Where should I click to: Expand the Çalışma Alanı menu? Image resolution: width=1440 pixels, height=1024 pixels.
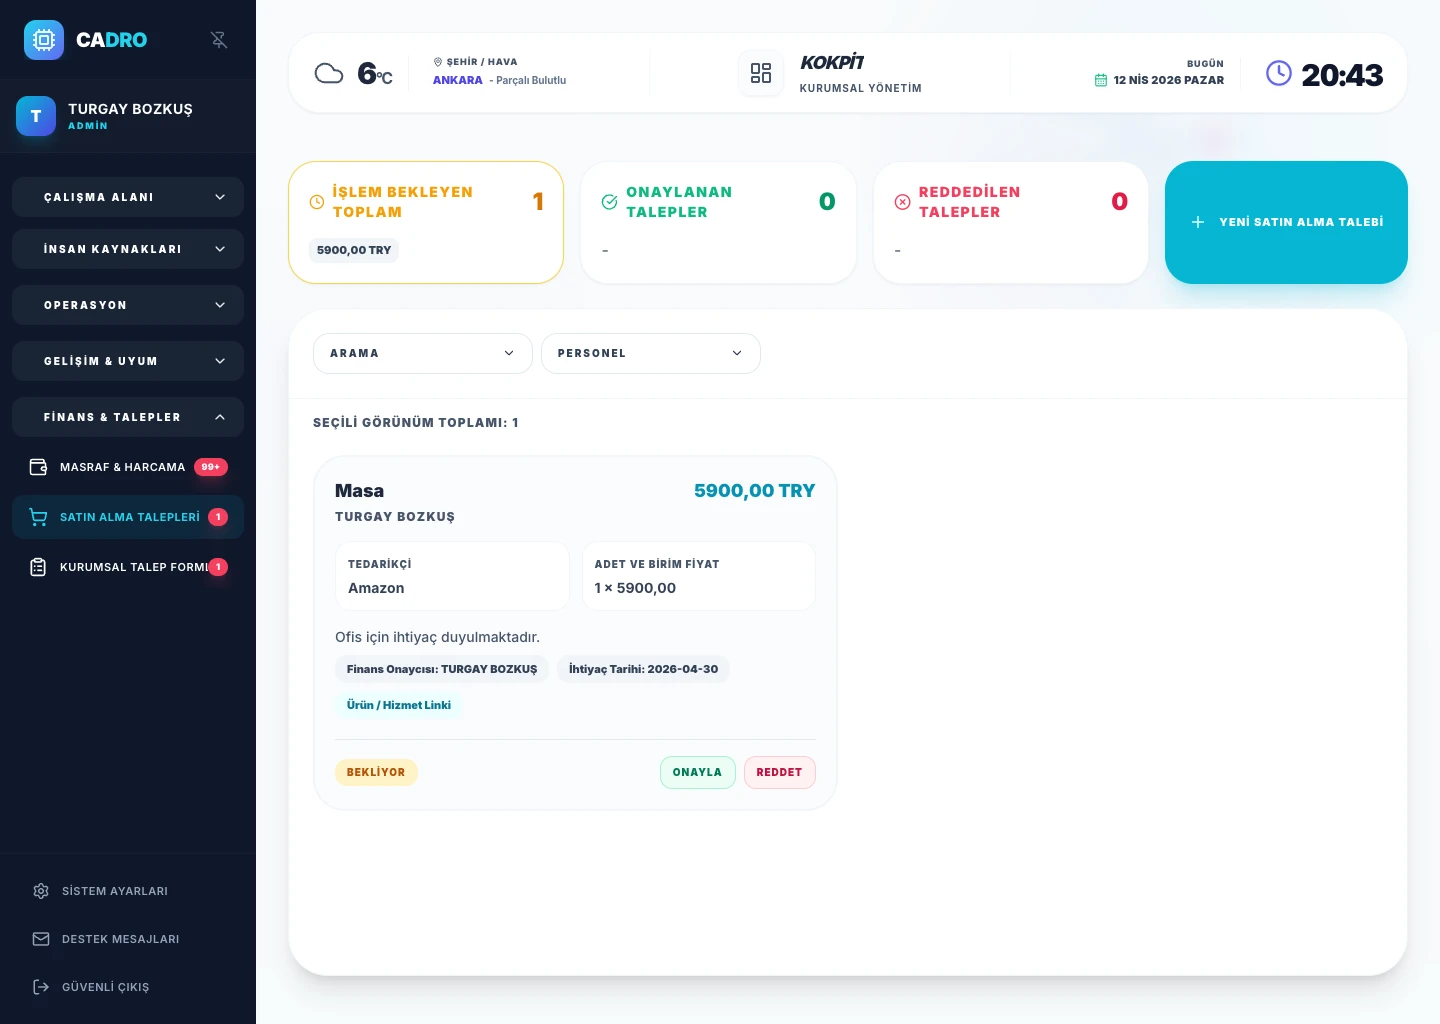coord(128,197)
